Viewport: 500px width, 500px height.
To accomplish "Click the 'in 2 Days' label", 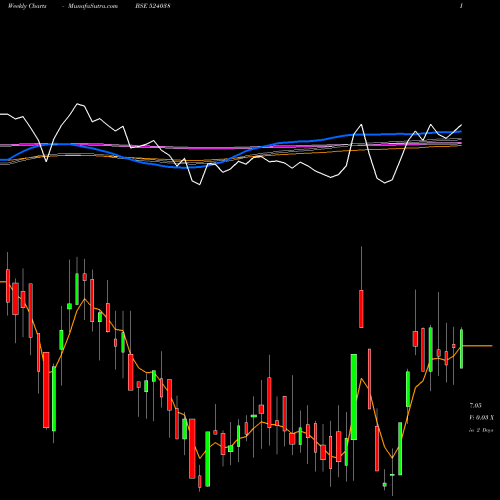I will (x=481, y=430).
